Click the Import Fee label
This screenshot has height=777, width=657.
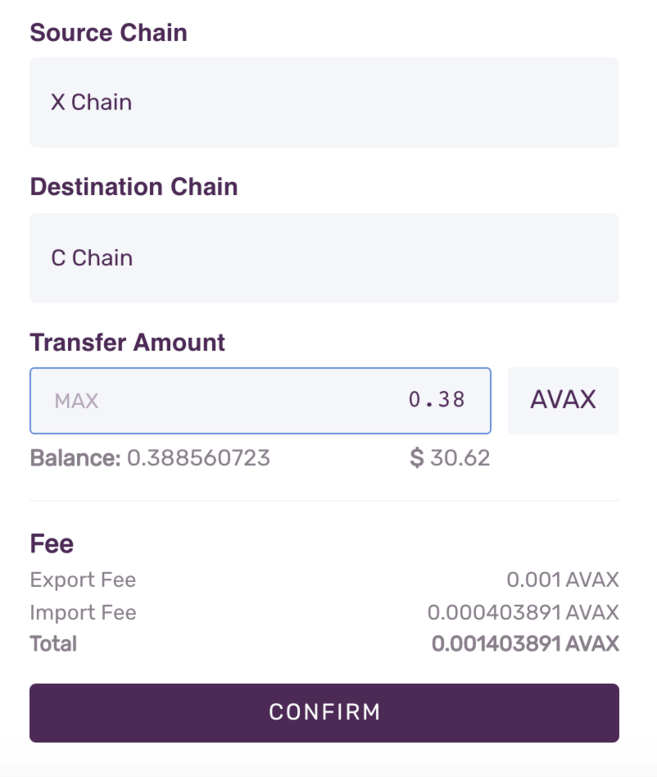pos(83,612)
